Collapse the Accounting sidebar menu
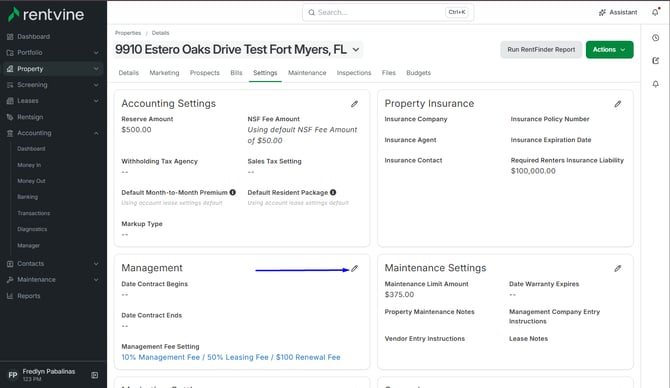Image resolution: width=670 pixels, height=388 pixels. pyautogui.click(x=53, y=133)
